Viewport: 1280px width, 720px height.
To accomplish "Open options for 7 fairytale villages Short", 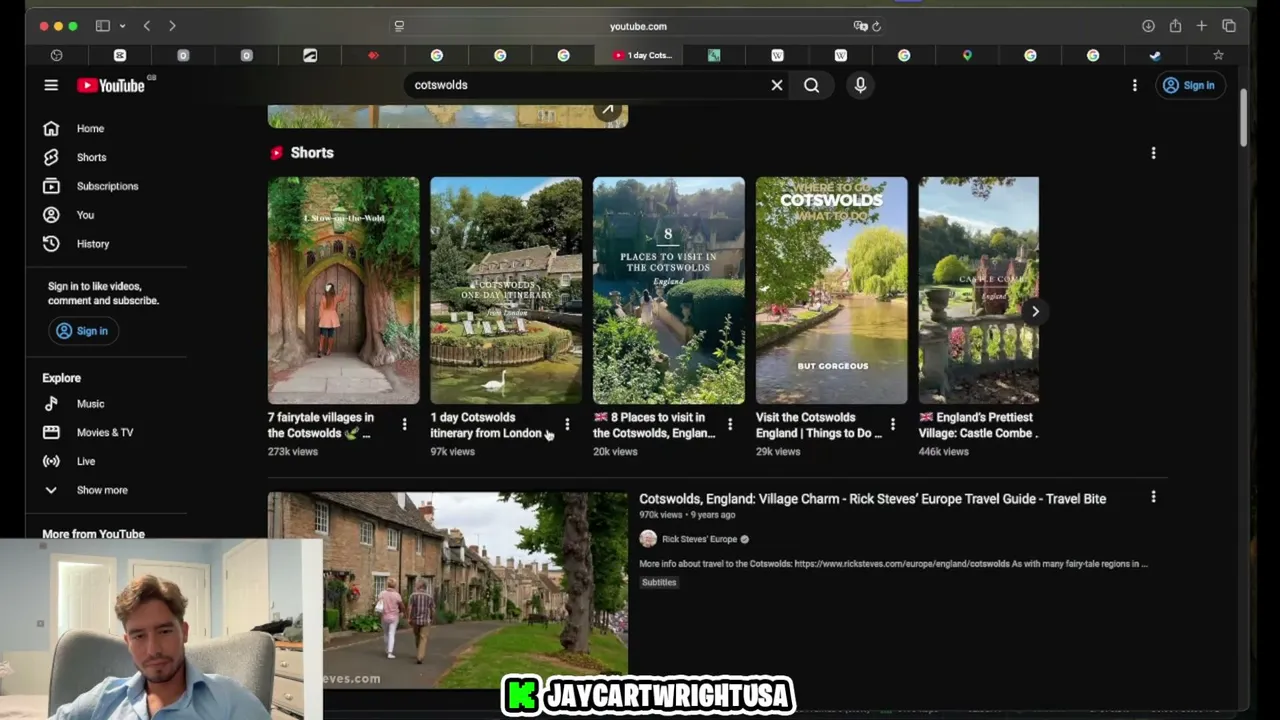I will [404, 425].
